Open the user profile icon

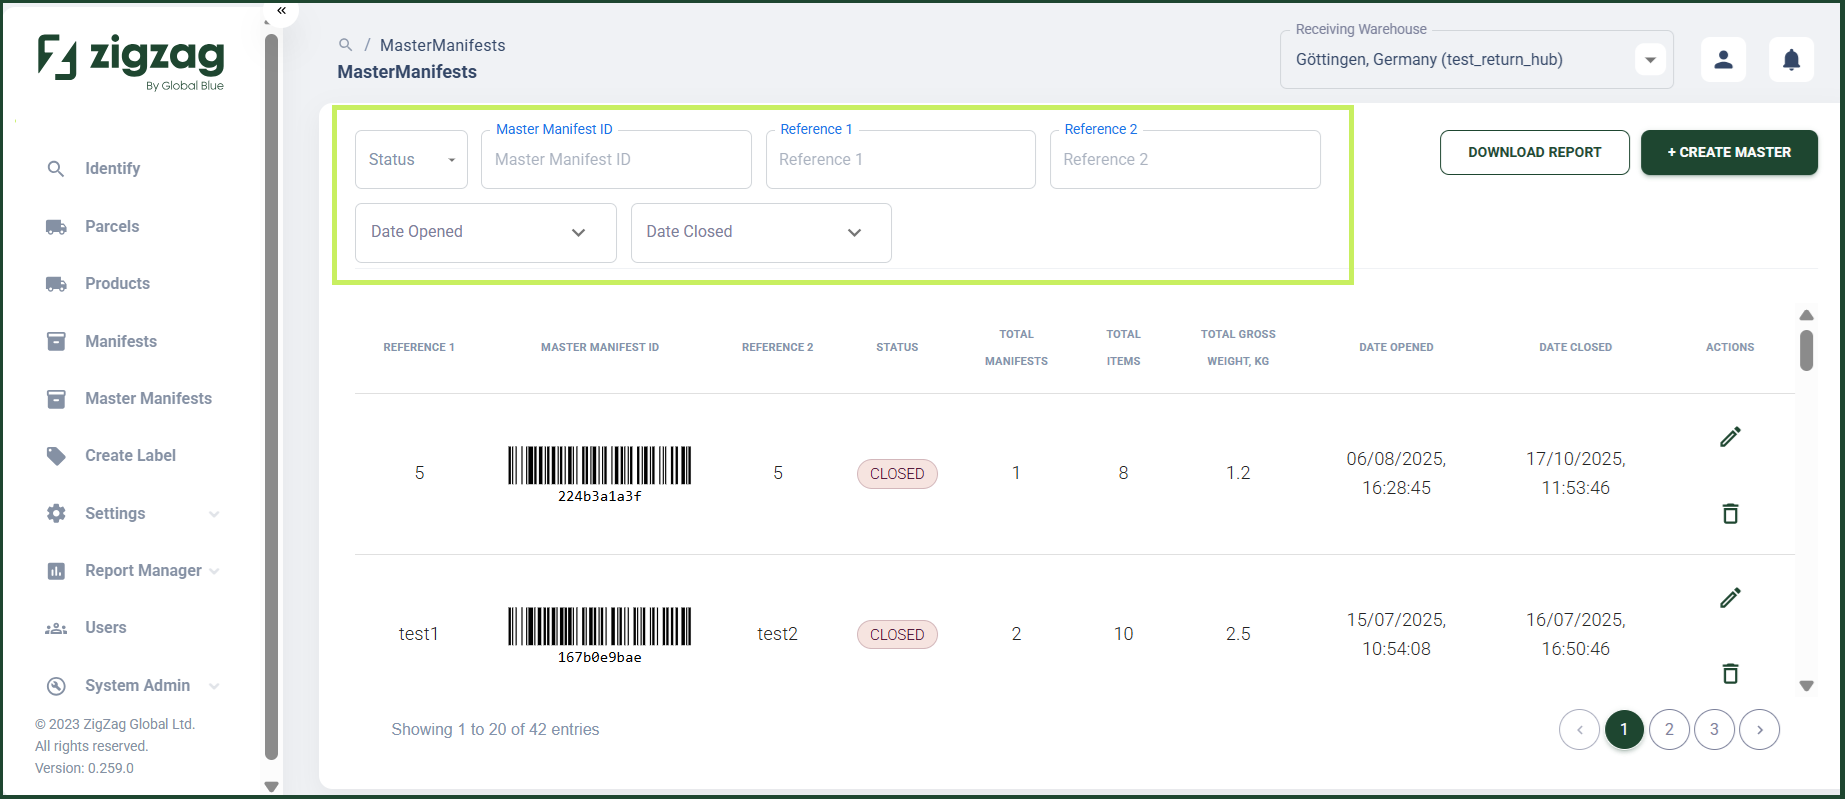(x=1723, y=60)
